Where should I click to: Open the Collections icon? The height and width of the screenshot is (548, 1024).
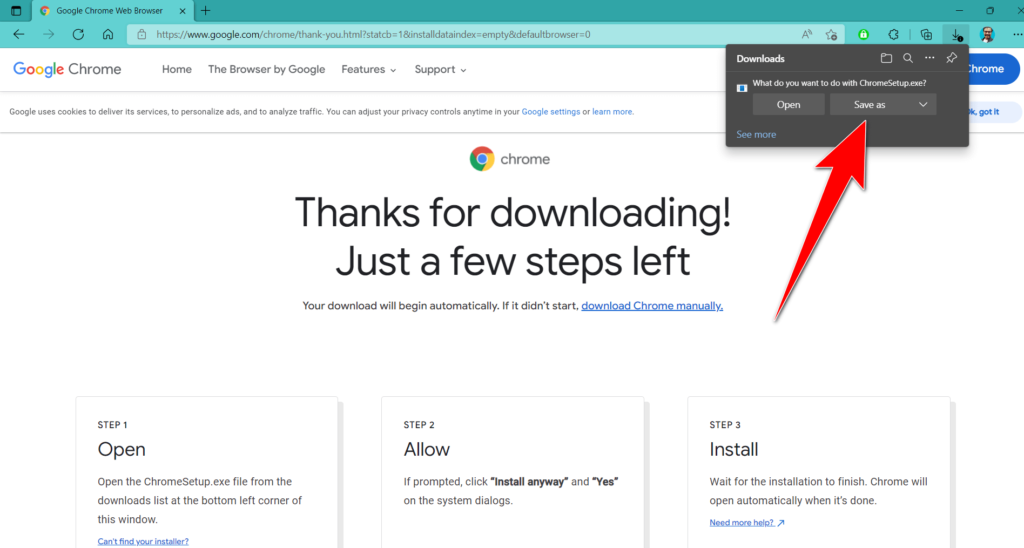(x=926, y=35)
